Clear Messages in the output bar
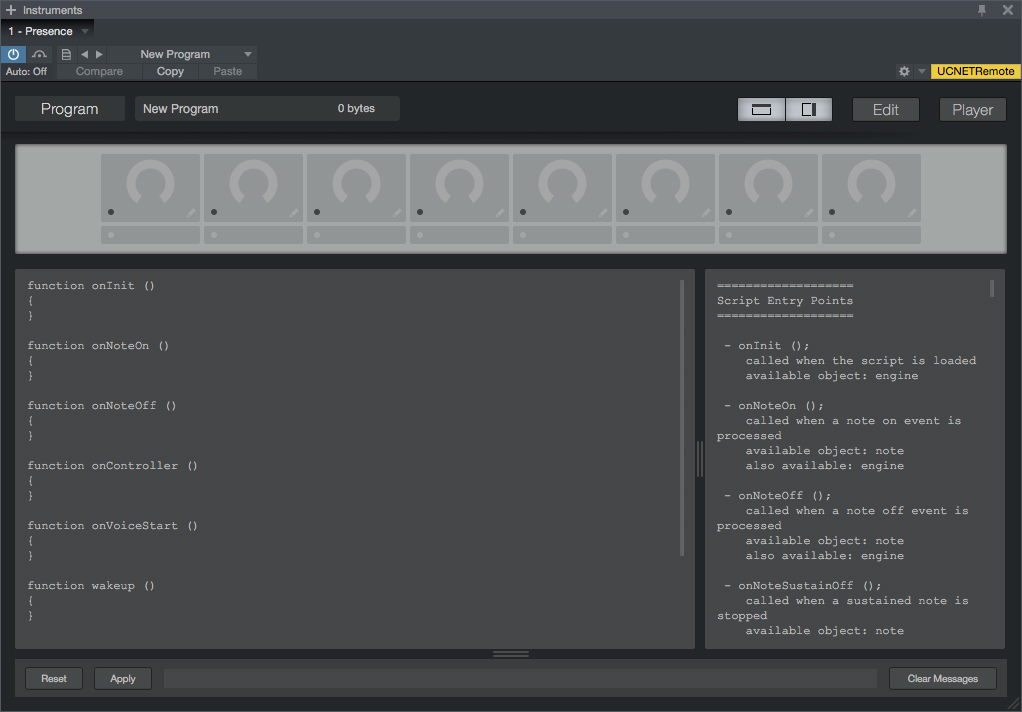This screenshot has width=1022, height=712. point(941,678)
